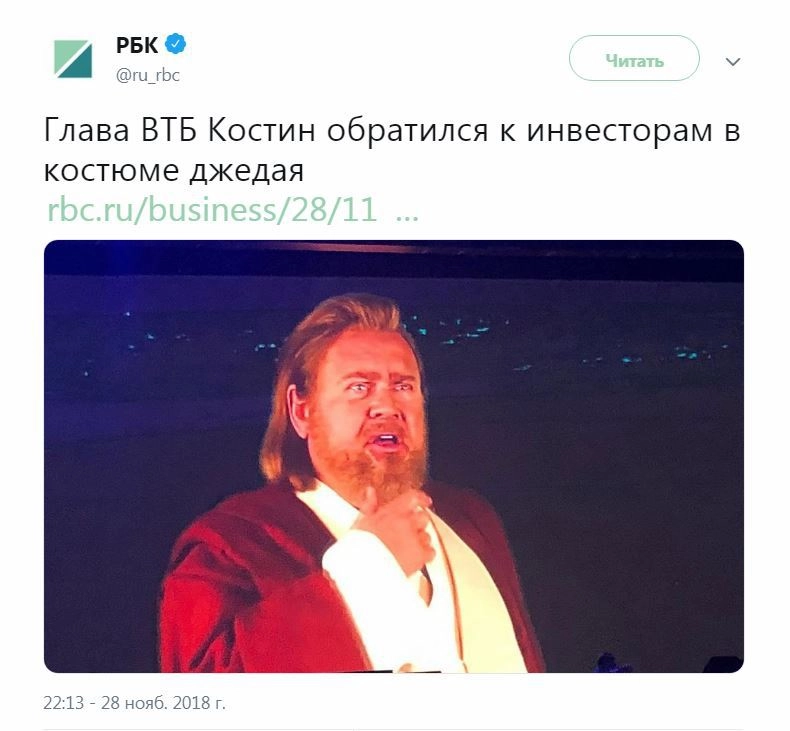Screen dimensions: 790x731
Task: Click the white tunic in the photo
Action: pos(428,589)
